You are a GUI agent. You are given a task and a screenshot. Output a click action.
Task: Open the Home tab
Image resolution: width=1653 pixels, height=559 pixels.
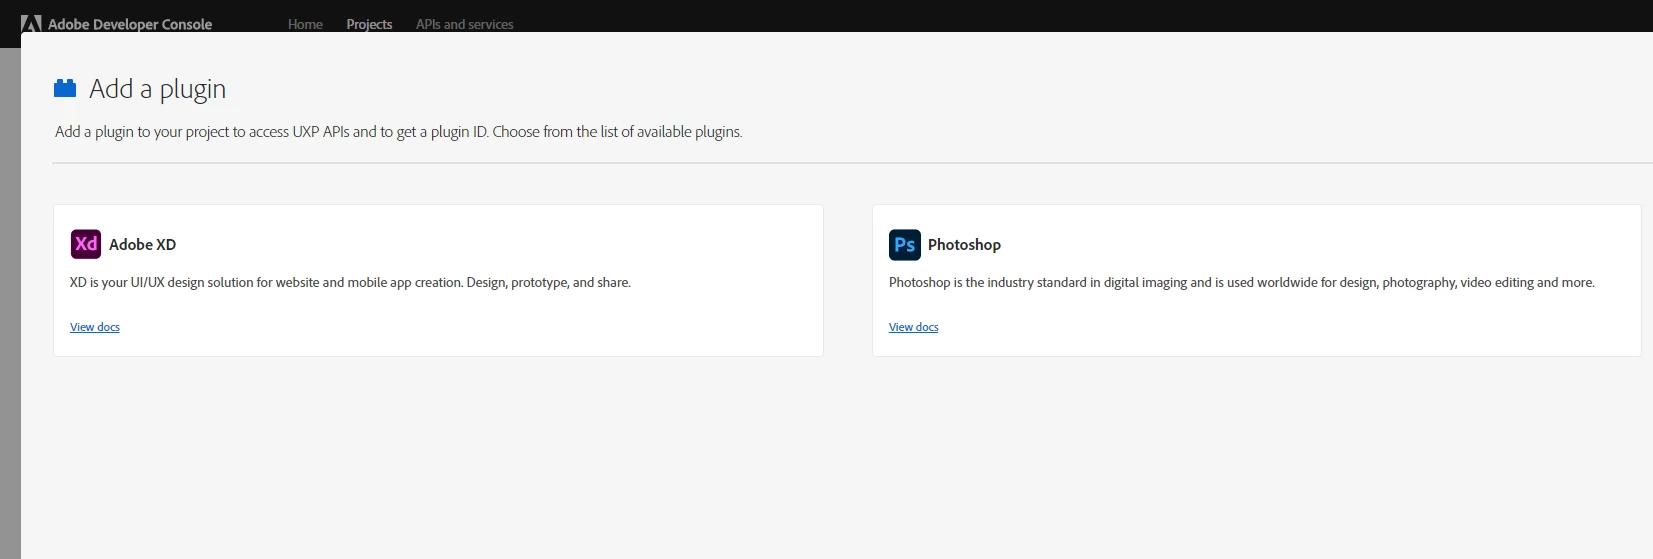(x=305, y=24)
